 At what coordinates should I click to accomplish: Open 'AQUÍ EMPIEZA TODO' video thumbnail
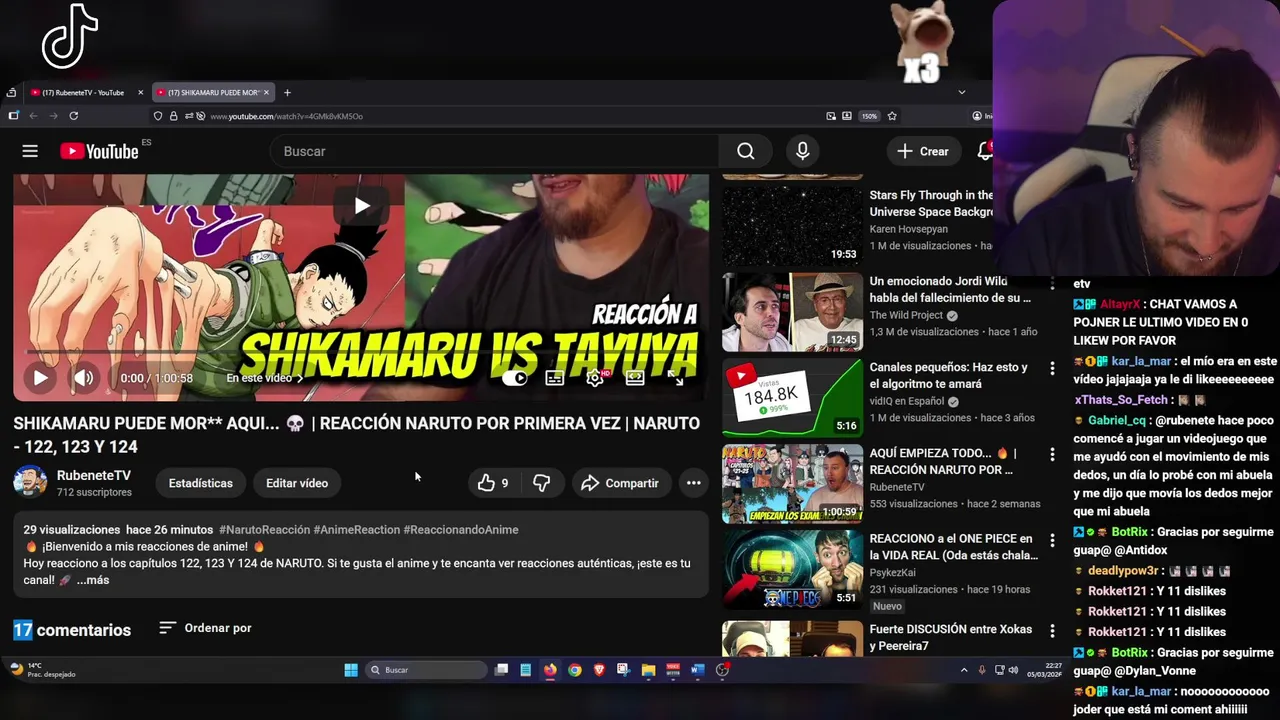click(x=792, y=484)
